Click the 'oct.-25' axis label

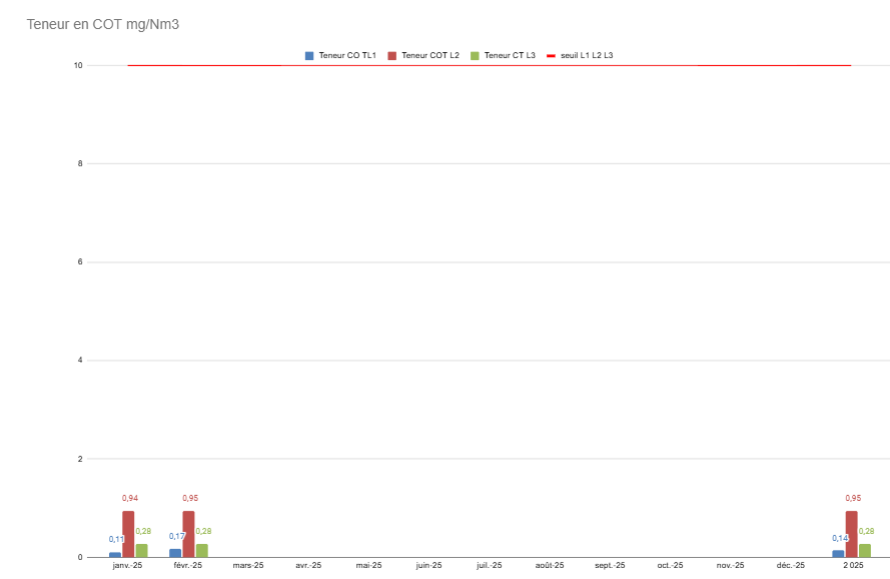(670, 565)
